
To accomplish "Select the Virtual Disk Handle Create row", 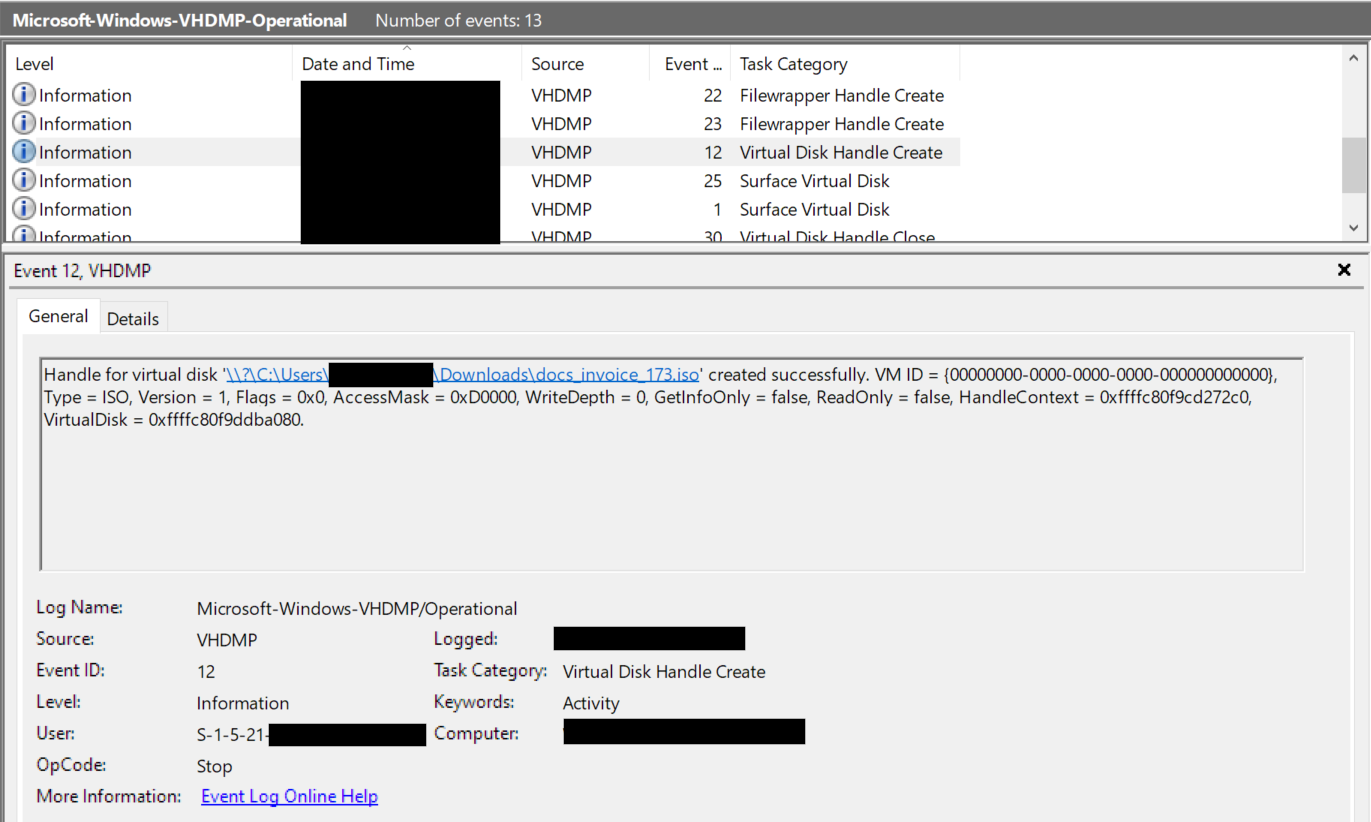I will (482, 152).
